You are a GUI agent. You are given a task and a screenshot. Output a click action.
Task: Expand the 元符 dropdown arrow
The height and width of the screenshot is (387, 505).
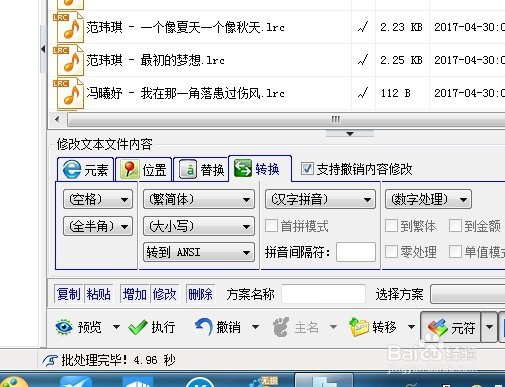[489, 327]
